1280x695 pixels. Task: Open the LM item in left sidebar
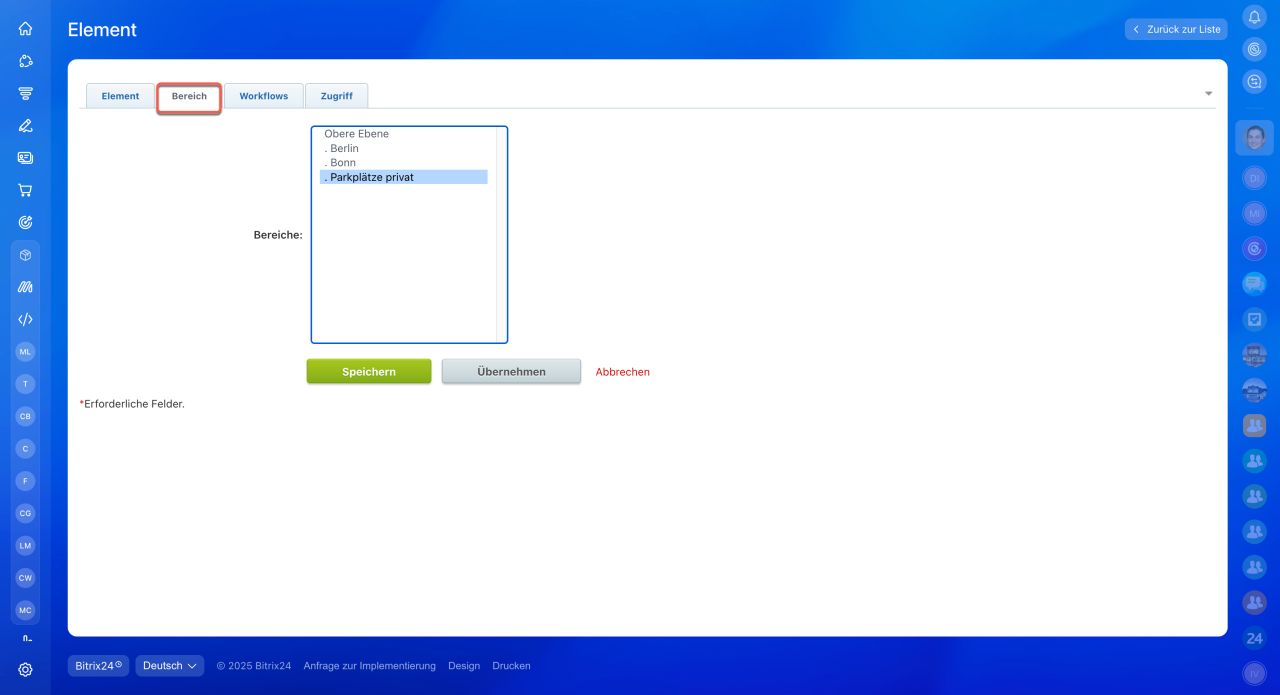point(25,546)
